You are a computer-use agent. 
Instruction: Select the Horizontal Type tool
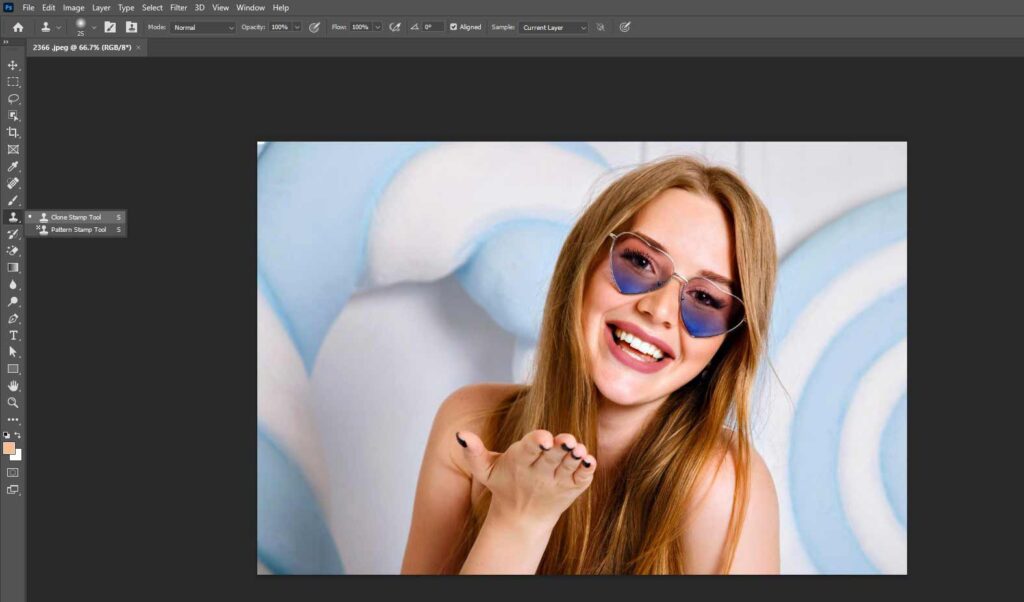point(12,336)
